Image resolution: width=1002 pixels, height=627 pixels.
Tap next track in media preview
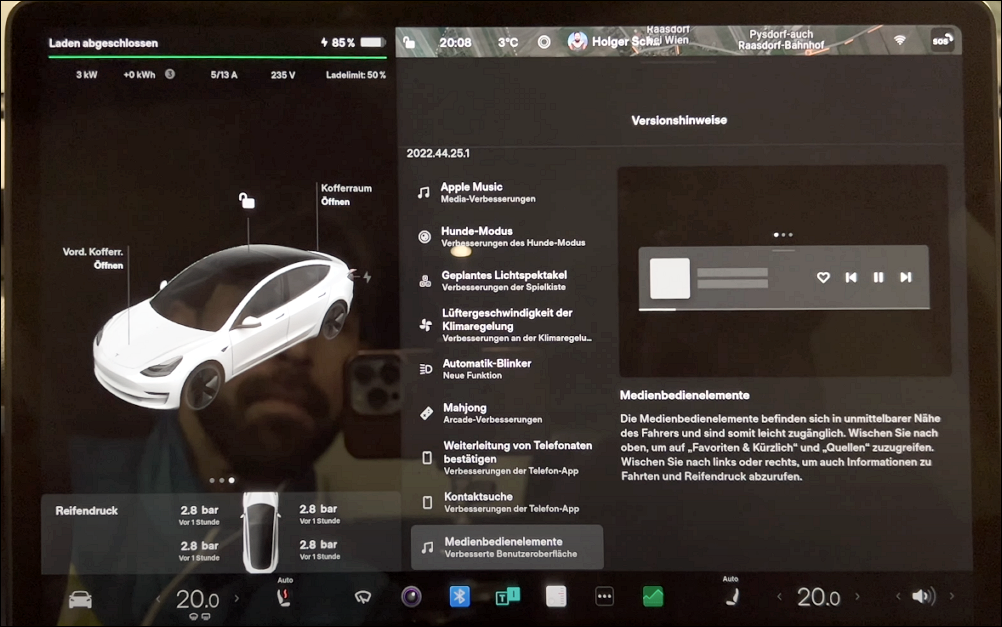click(x=906, y=277)
